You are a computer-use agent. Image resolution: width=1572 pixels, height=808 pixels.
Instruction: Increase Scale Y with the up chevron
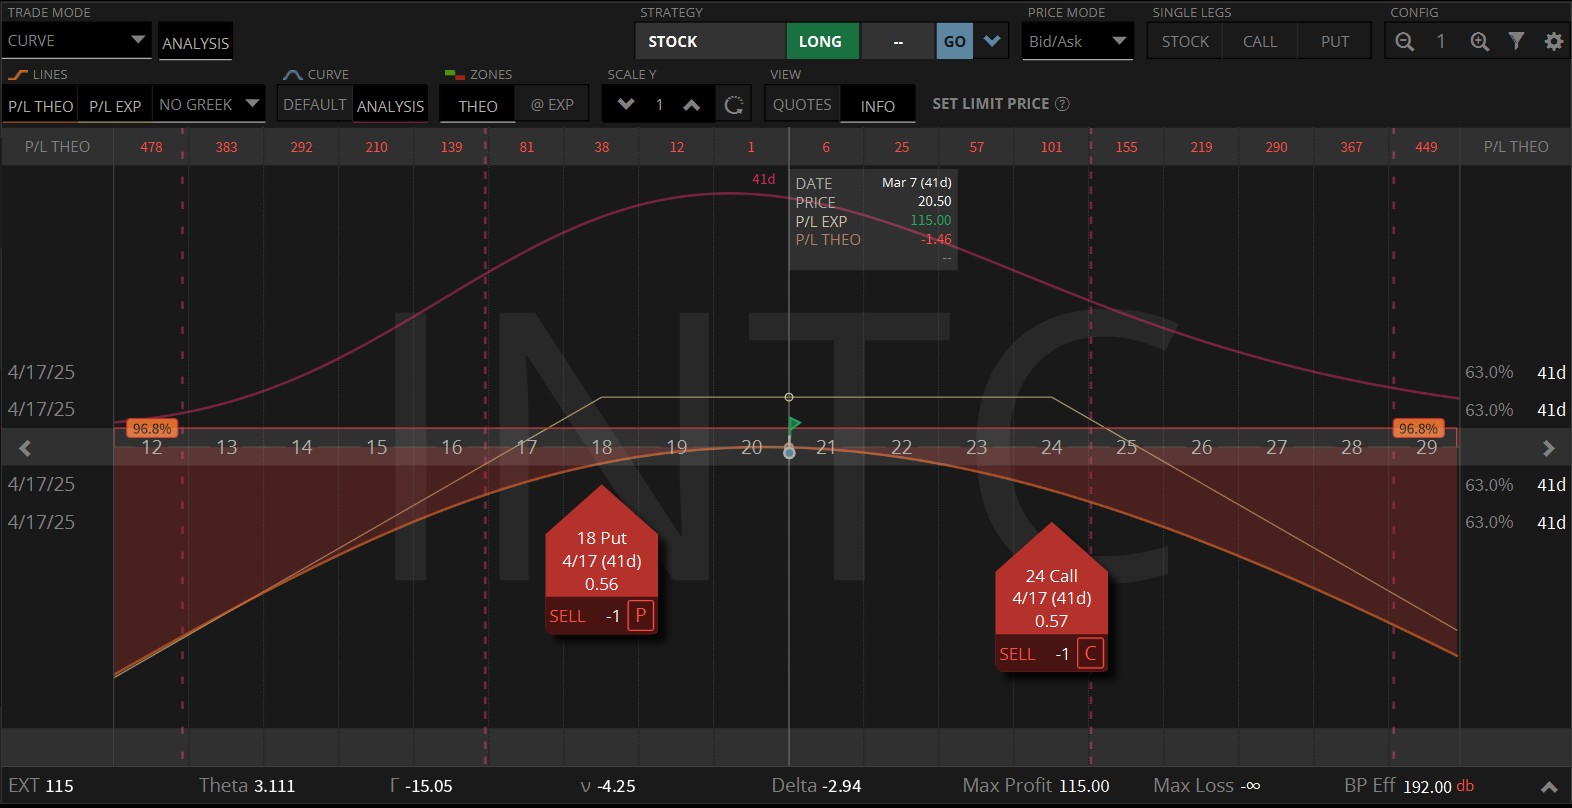tap(692, 104)
